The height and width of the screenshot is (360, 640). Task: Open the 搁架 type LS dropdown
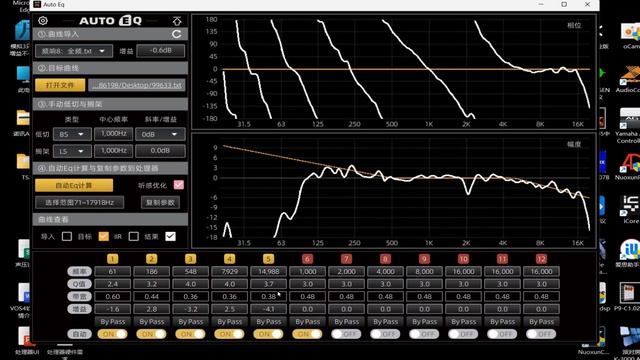tap(72, 151)
